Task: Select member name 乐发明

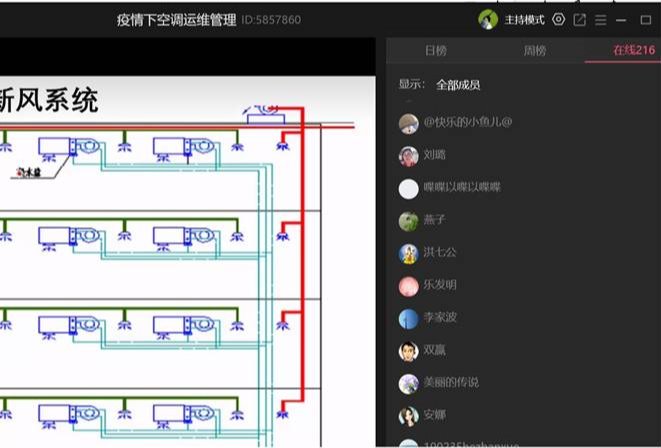Action: pyautogui.click(x=440, y=285)
